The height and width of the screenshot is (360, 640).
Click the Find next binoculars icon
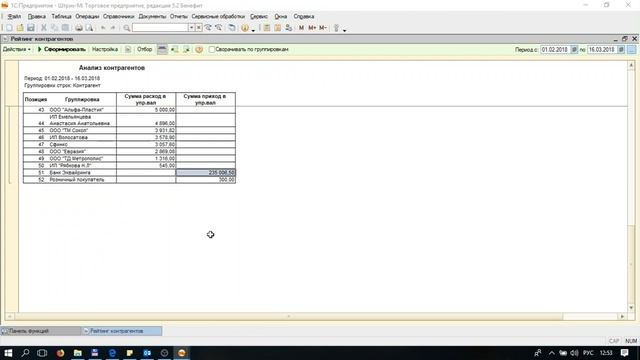tap(208, 28)
